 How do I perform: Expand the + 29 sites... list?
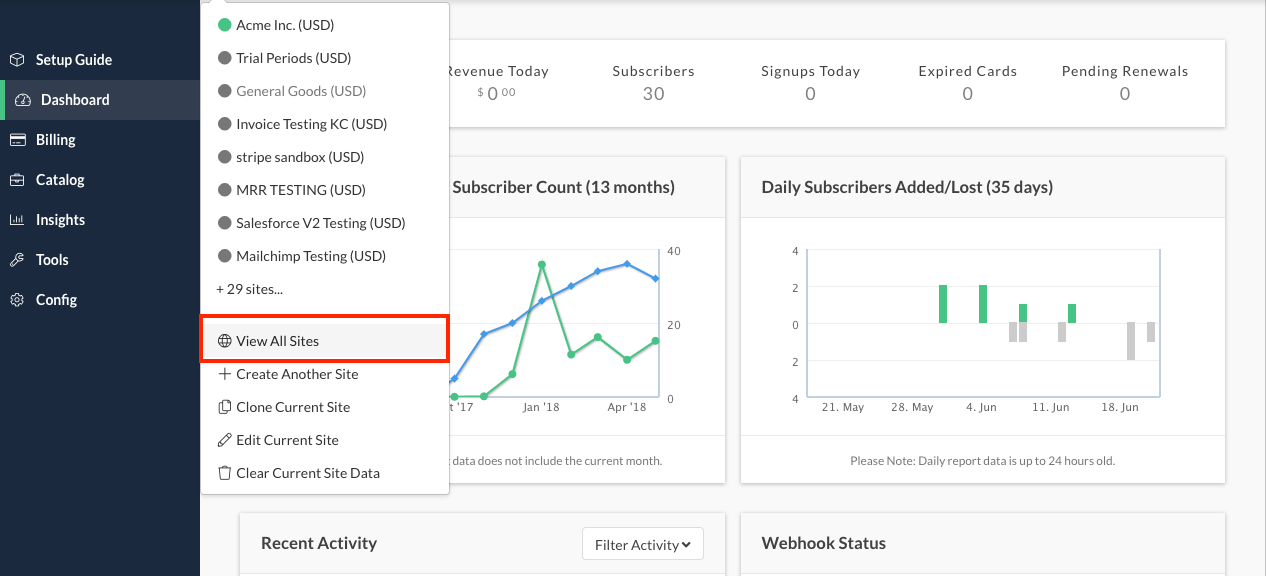[x=249, y=289]
